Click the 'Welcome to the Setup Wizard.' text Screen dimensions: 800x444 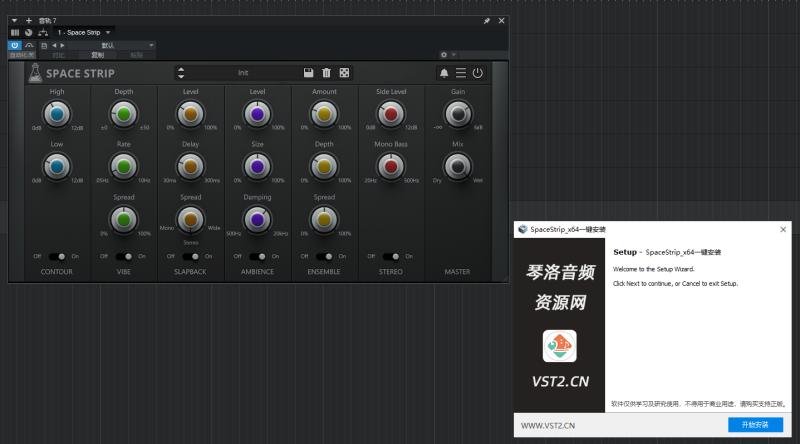[x=654, y=269]
